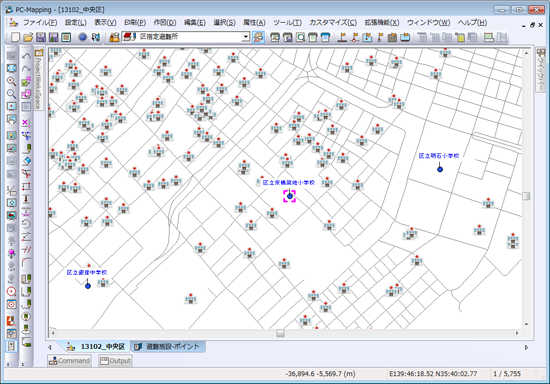550x384 pixels.
Task: Click the blue globe toolbar icon
Action: (x=82, y=37)
